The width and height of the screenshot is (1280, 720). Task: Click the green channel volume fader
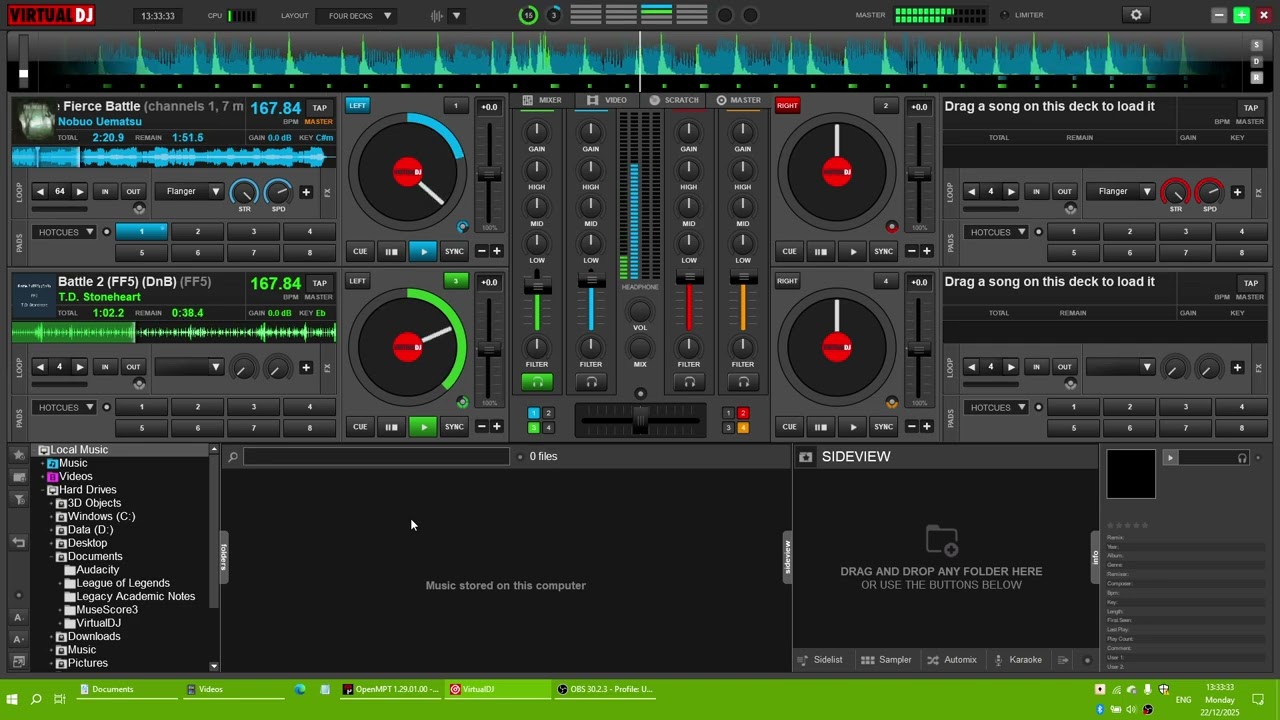[x=537, y=286]
